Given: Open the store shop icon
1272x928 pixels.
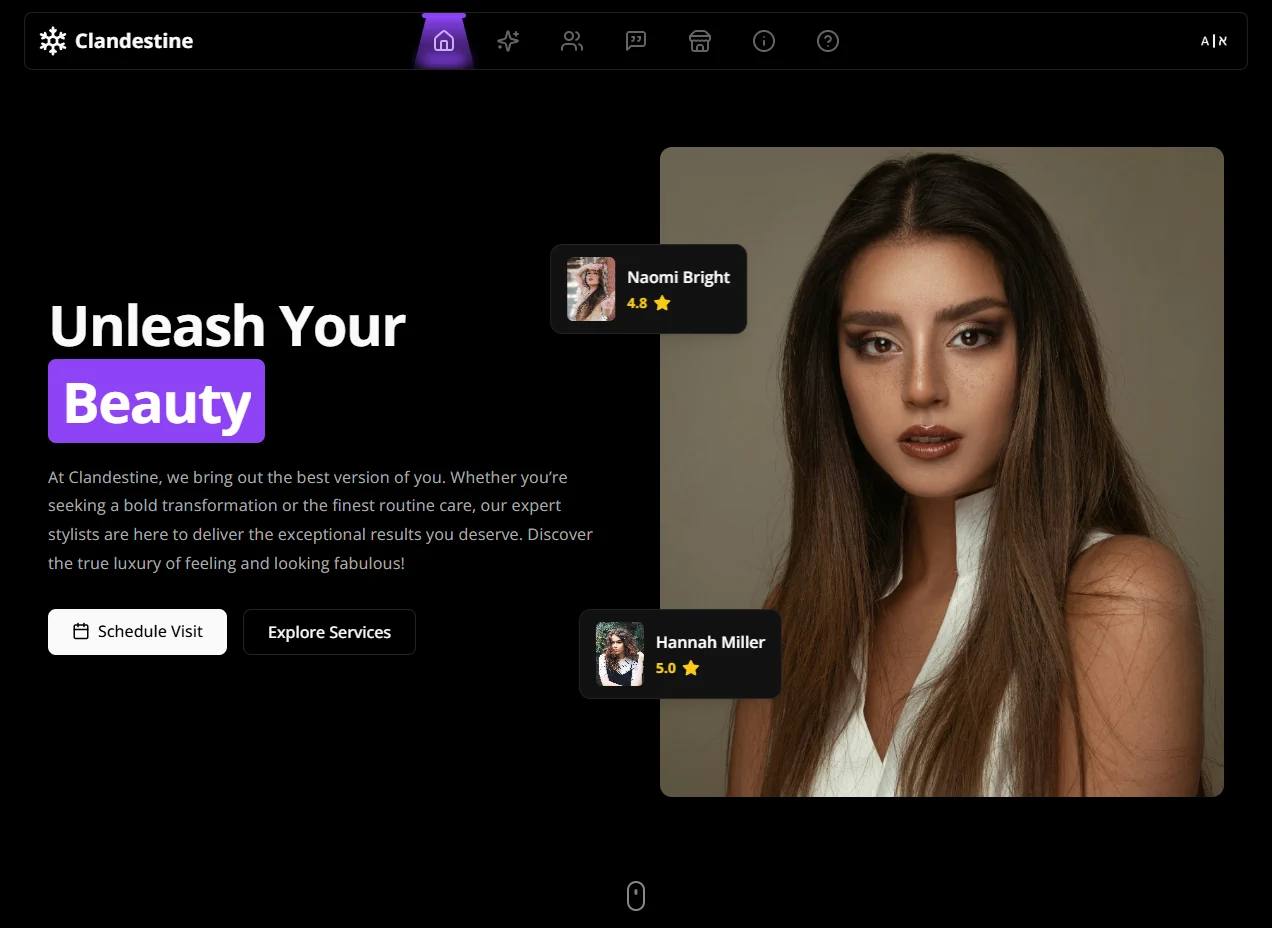Looking at the screenshot, I should pyautogui.click(x=700, y=41).
